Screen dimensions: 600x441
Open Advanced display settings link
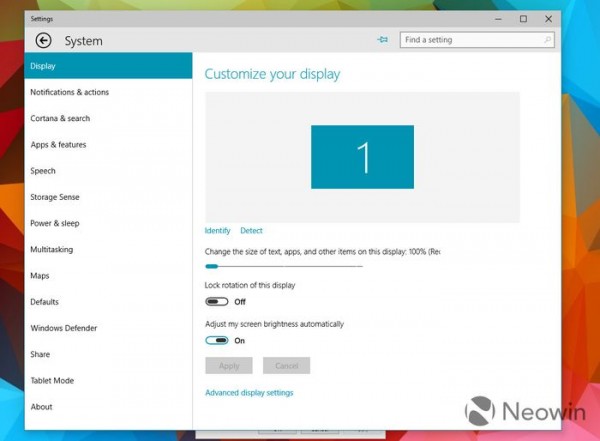(x=249, y=393)
